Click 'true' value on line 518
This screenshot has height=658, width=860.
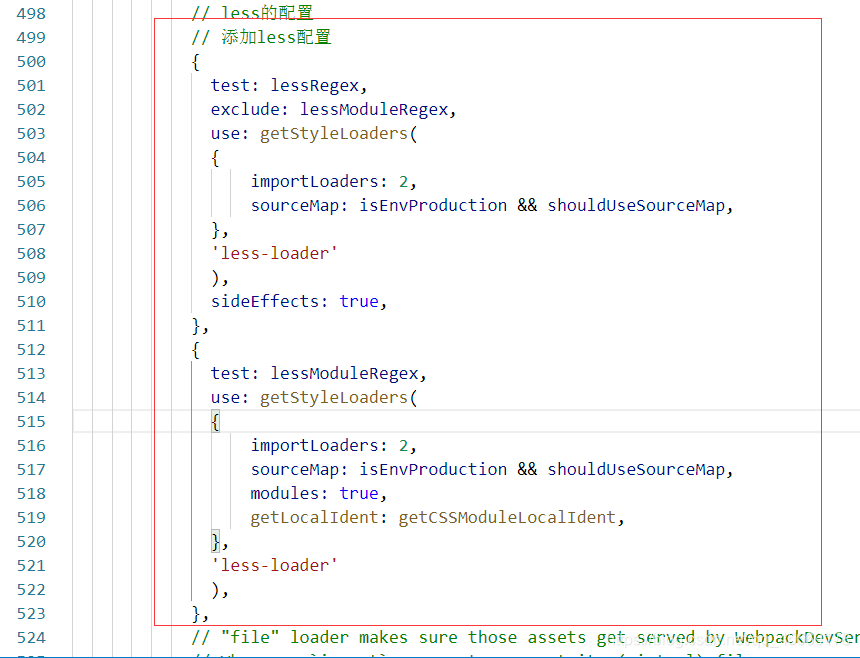click(x=359, y=494)
